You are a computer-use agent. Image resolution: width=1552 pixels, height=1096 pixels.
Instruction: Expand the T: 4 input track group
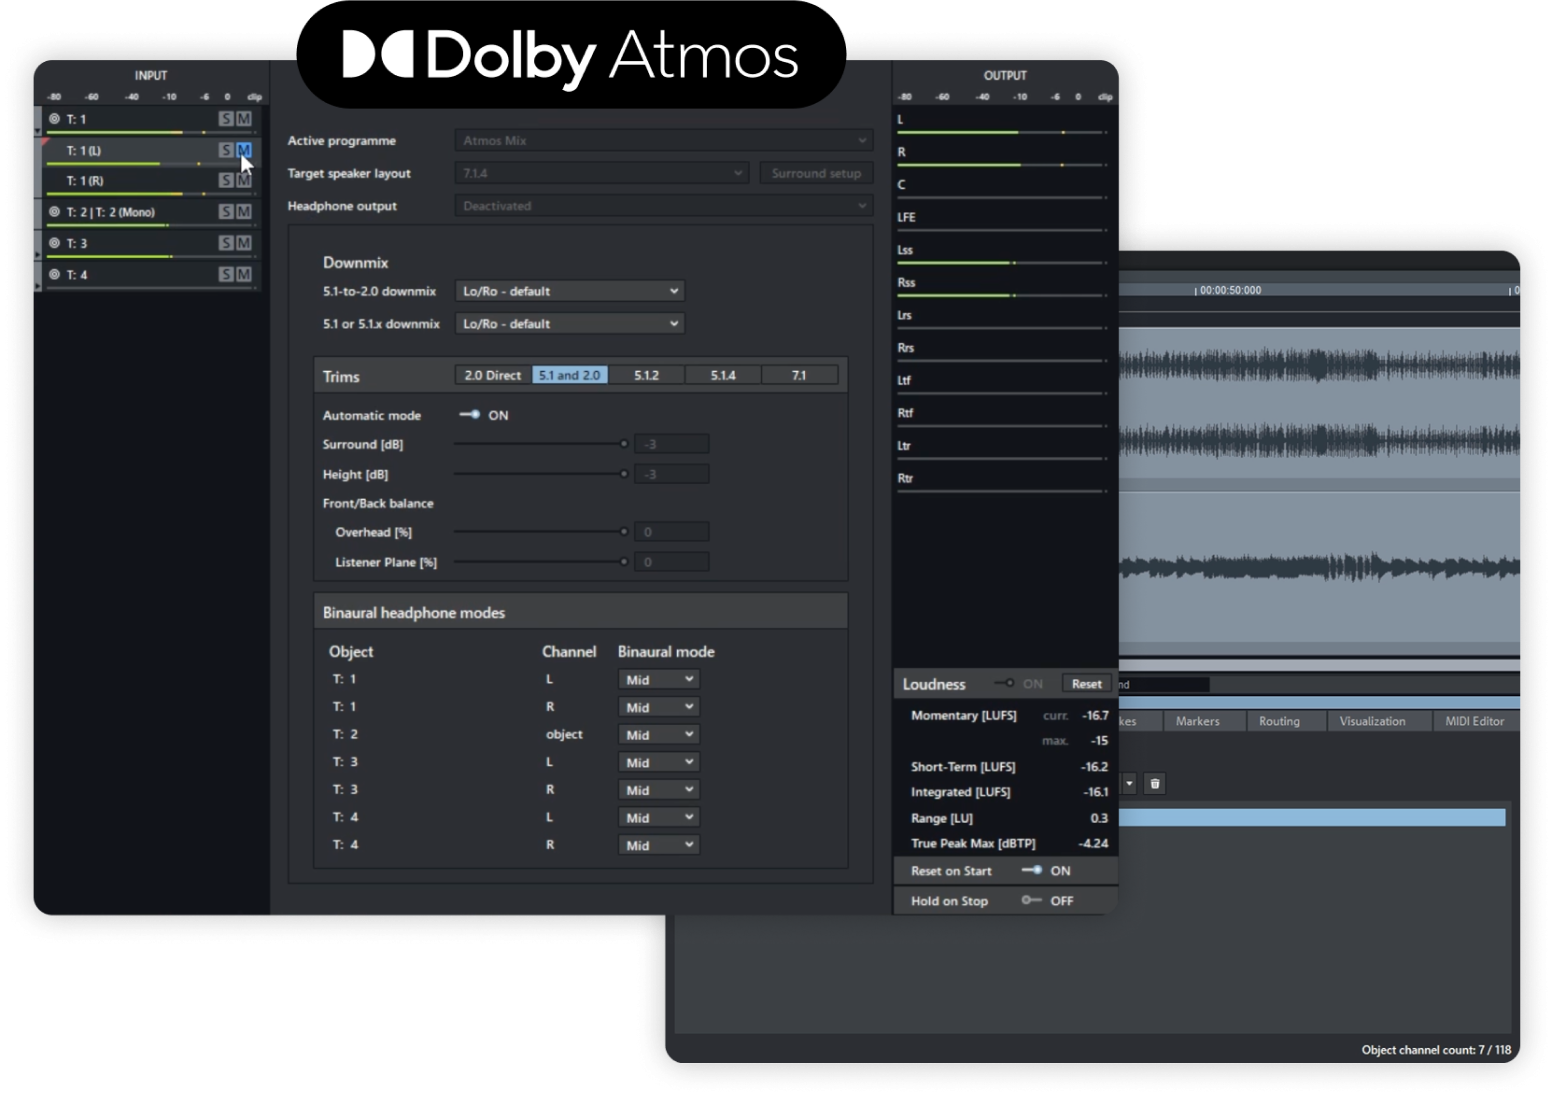coord(38,286)
